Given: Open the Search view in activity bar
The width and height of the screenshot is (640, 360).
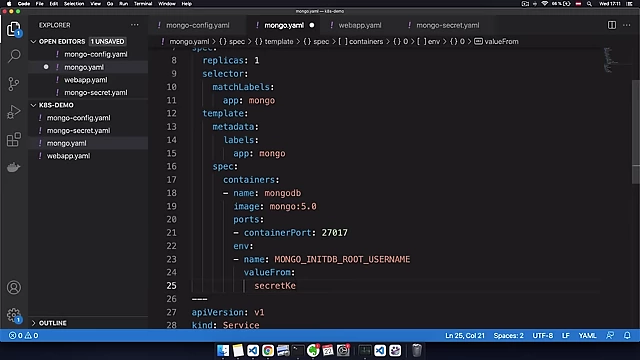Looking at the screenshot, I should click(14, 56).
